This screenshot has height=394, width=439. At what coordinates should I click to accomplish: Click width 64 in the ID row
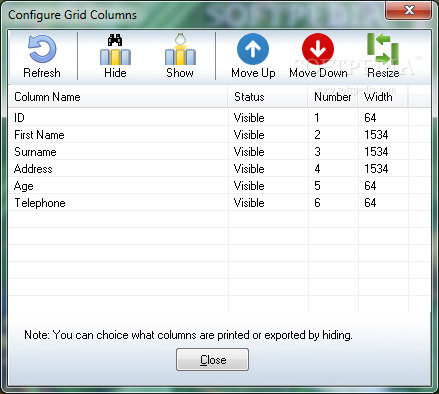[x=370, y=118]
